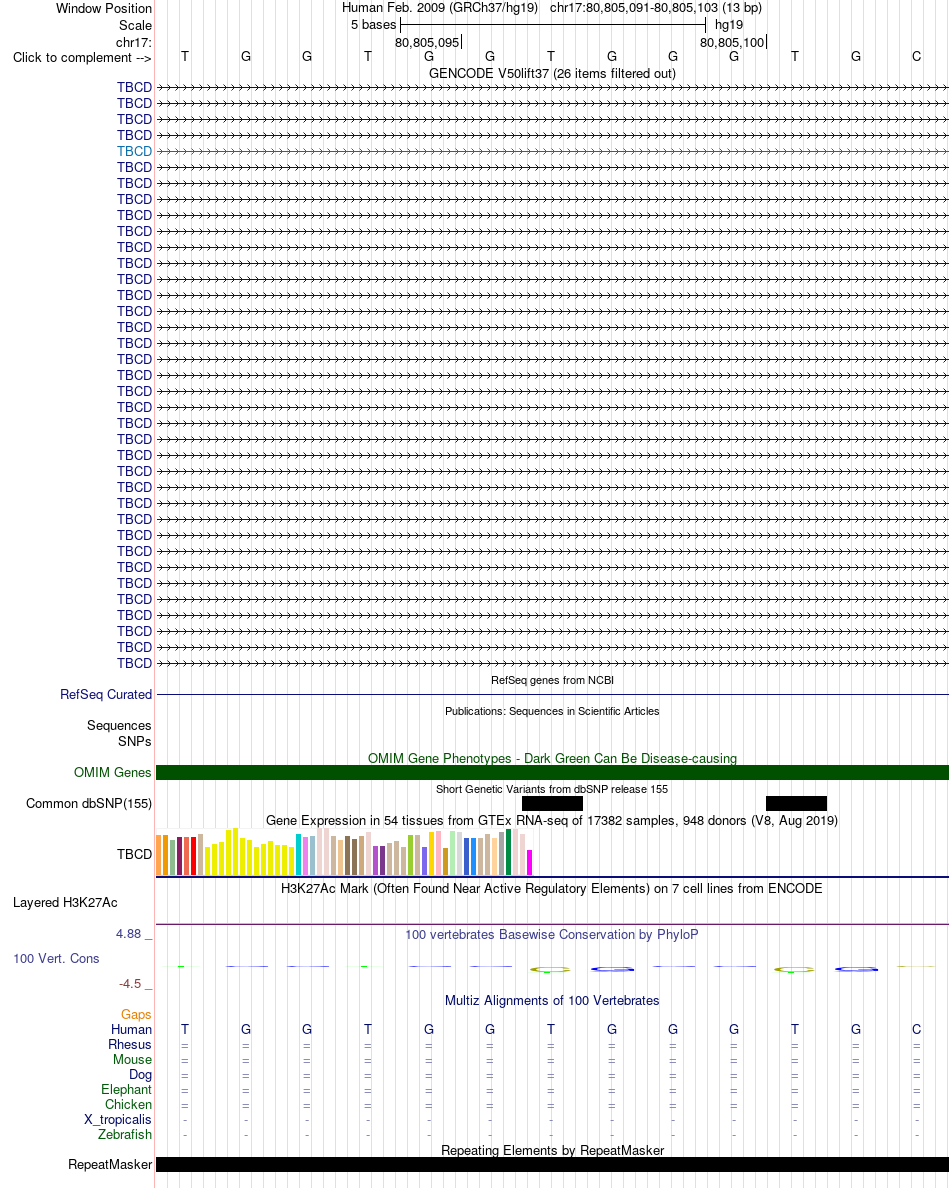Image resolution: width=950 pixels, height=1188 pixels.
Task: Click the 'Scale' label
Action: [136, 26]
